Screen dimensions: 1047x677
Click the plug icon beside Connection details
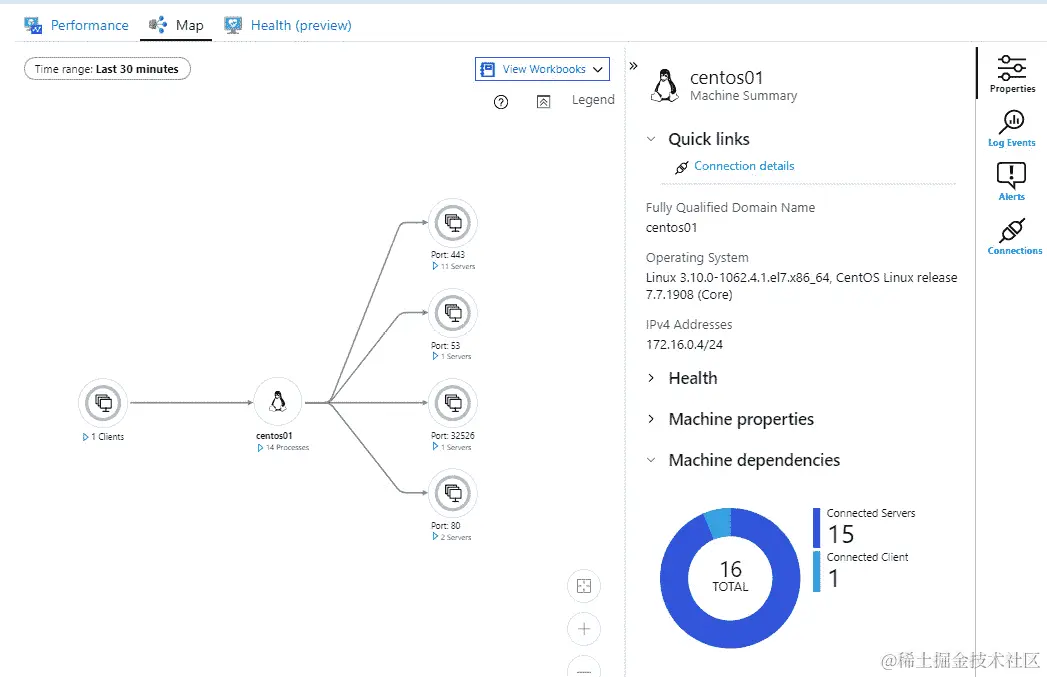[681, 167]
